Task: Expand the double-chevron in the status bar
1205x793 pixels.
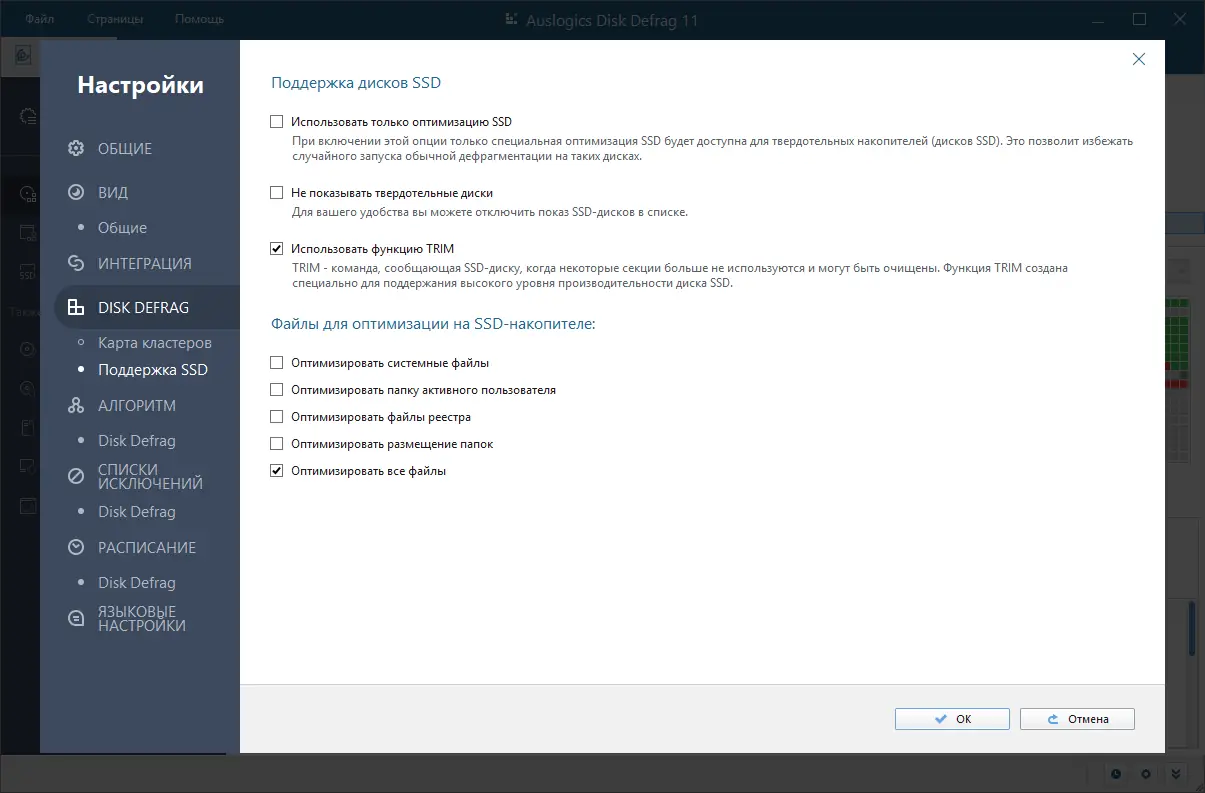Action: 1177,773
